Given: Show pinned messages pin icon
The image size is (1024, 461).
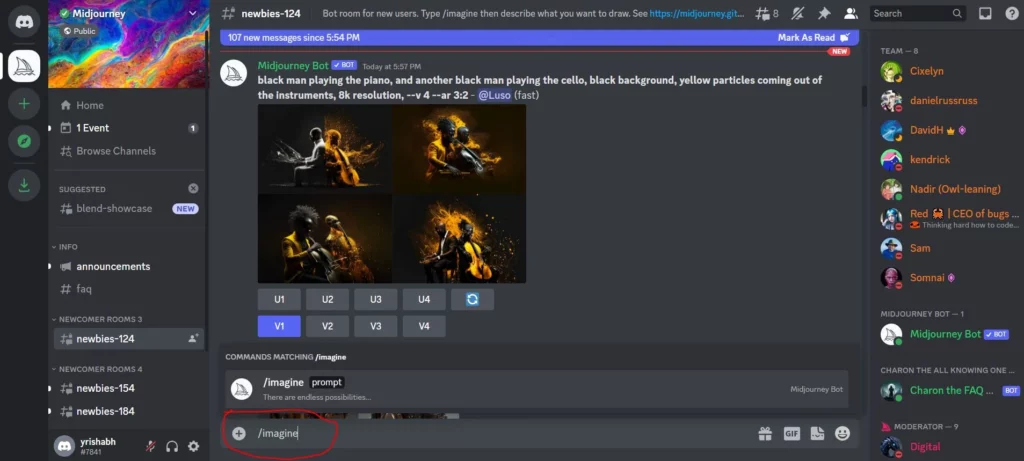Looking at the screenshot, I should 824,13.
